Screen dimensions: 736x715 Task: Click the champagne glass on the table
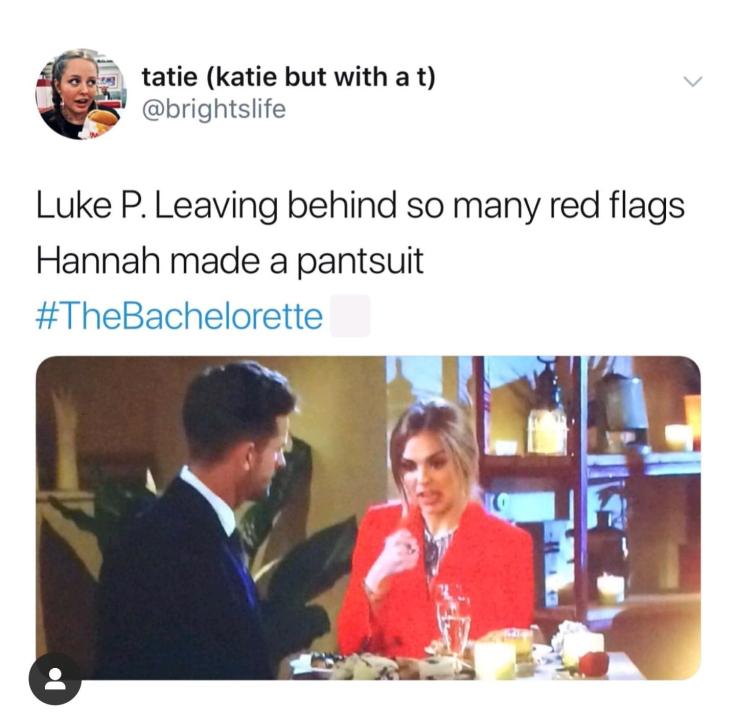point(453,620)
